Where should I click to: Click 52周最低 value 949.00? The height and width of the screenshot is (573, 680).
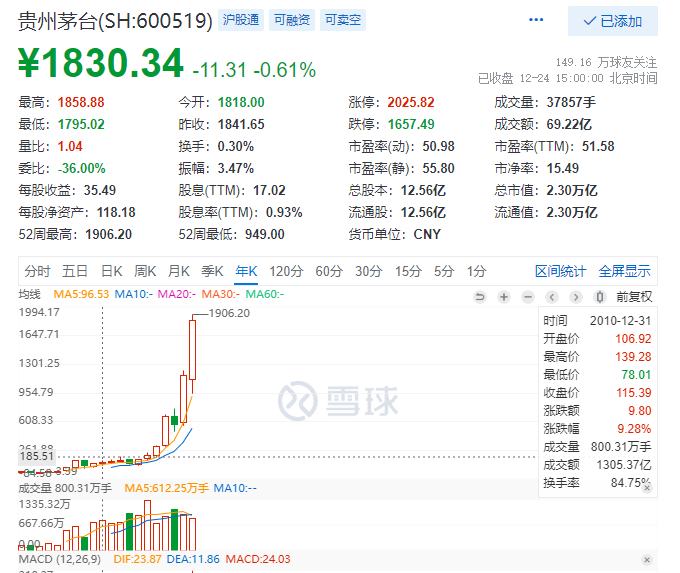pyautogui.click(x=265, y=235)
